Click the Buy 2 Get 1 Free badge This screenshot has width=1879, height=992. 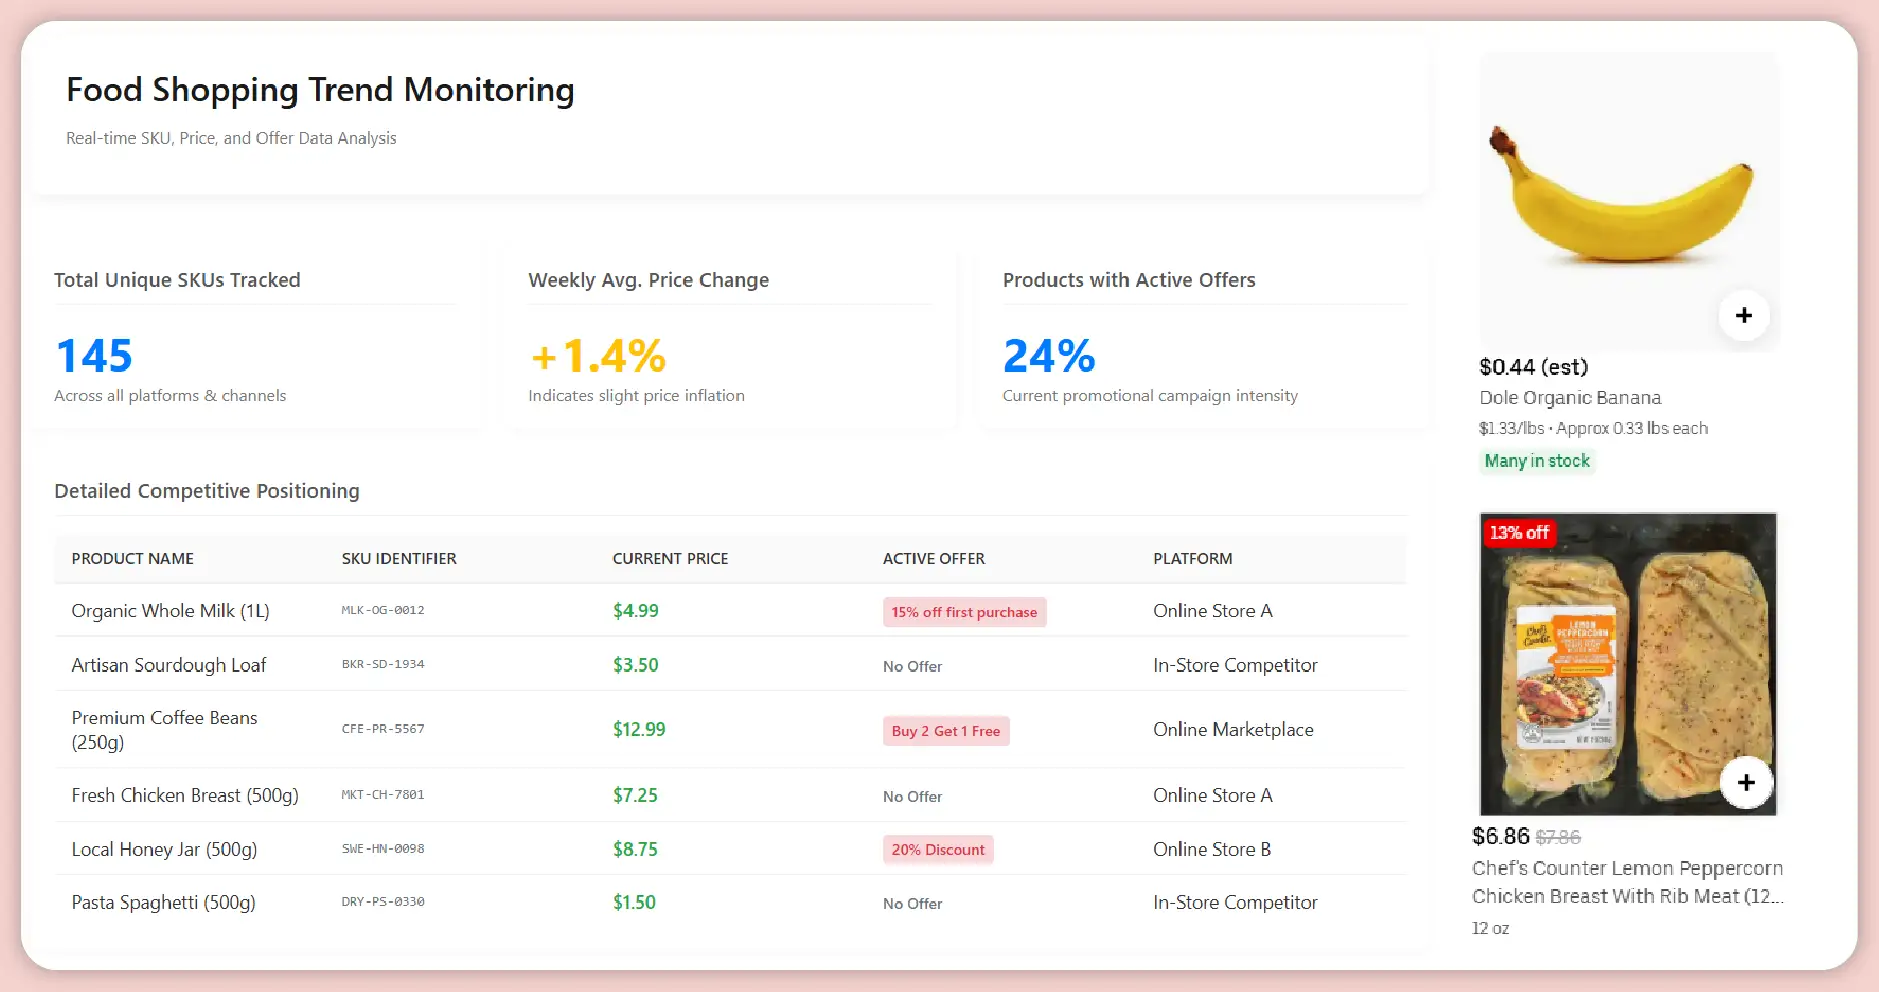coord(945,731)
